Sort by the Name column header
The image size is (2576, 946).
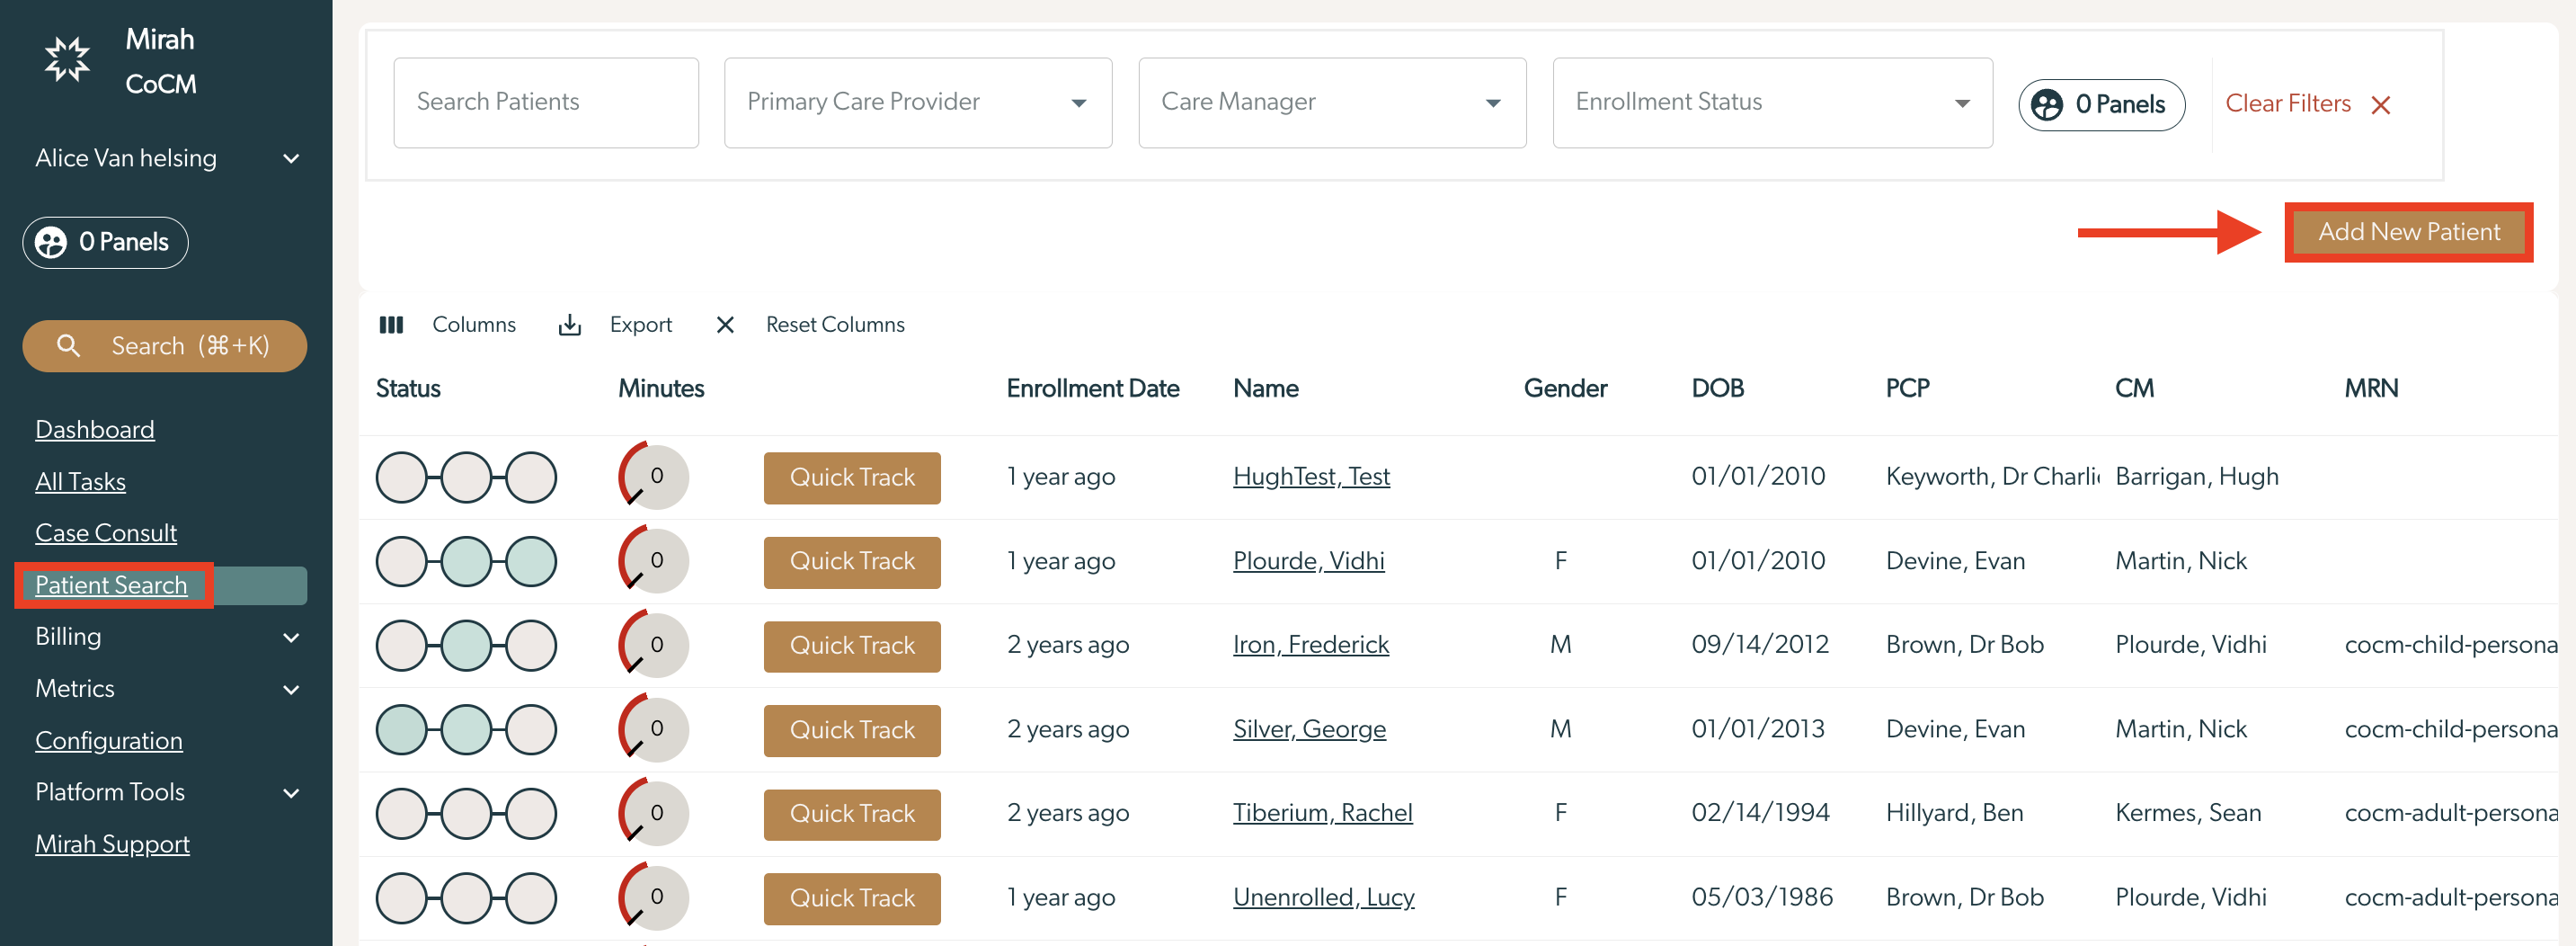(x=1265, y=388)
